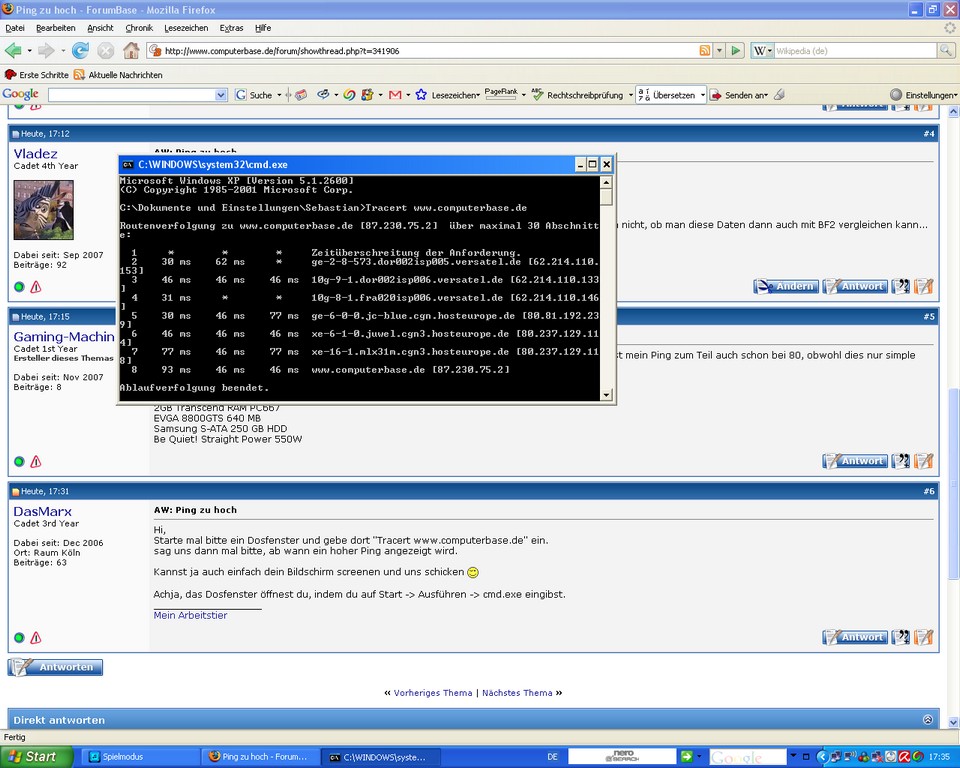Click the Senden an toolbar button
Image resolution: width=960 pixels, height=768 pixels.
click(x=738, y=95)
